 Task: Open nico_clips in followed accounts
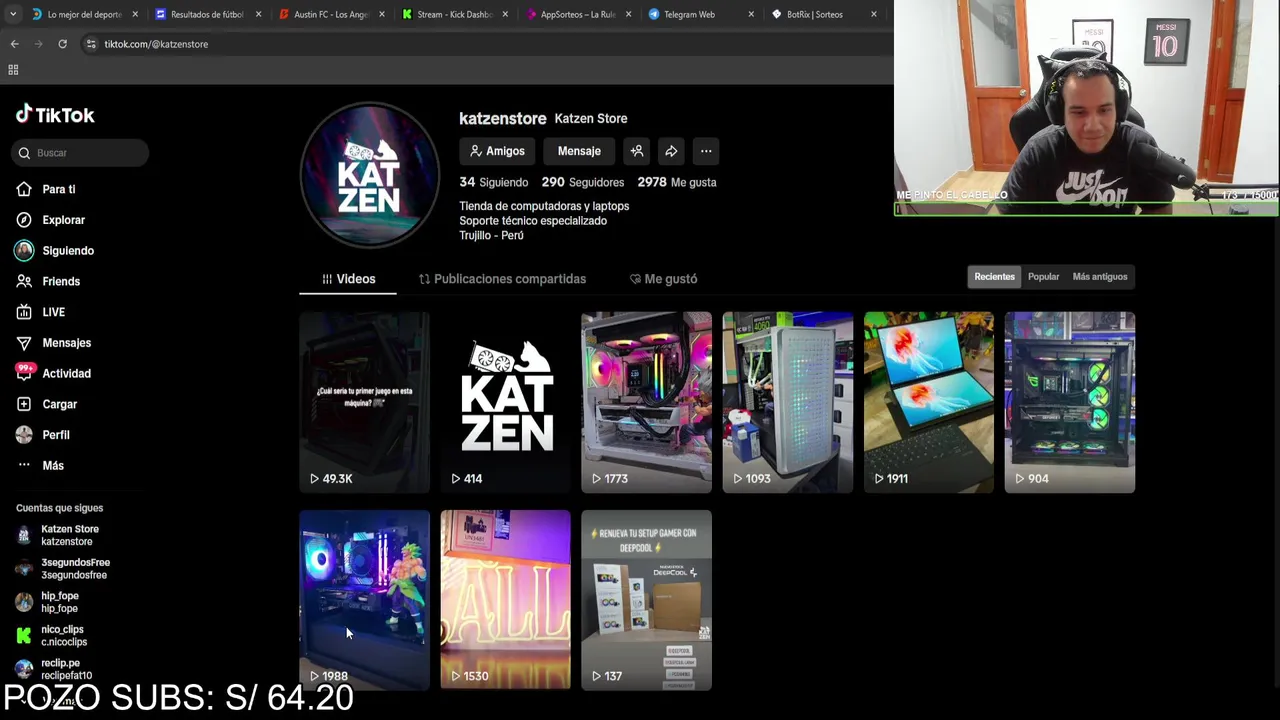tap(52, 636)
